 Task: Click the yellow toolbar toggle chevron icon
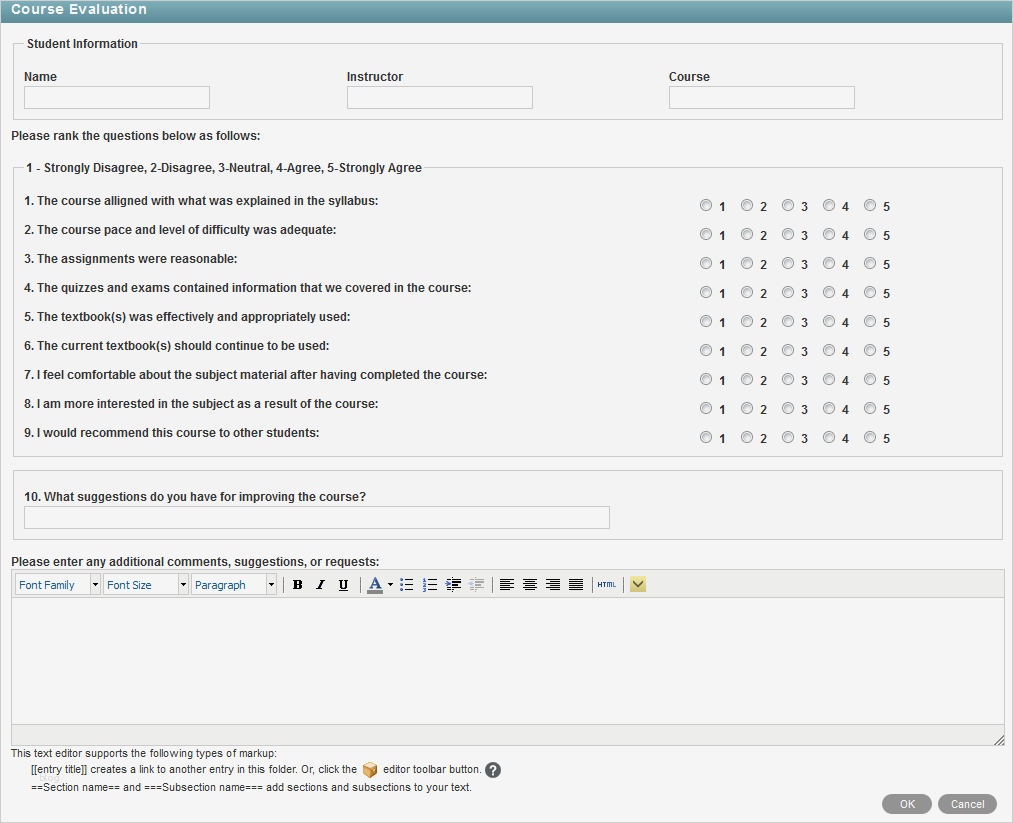pos(638,585)
